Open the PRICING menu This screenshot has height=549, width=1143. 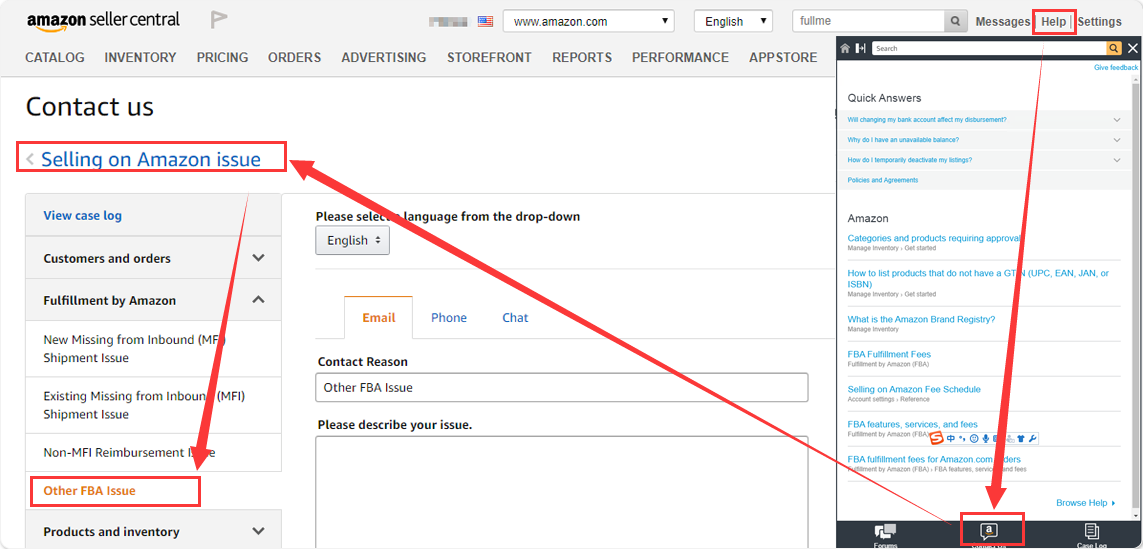click(222, 58)
